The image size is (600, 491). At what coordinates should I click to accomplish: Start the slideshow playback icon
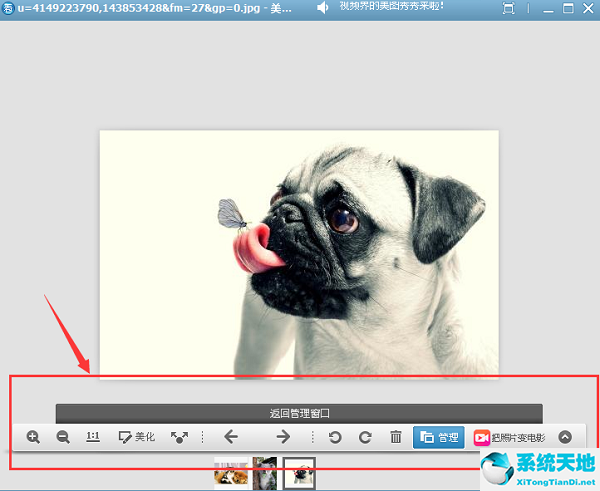179,437
